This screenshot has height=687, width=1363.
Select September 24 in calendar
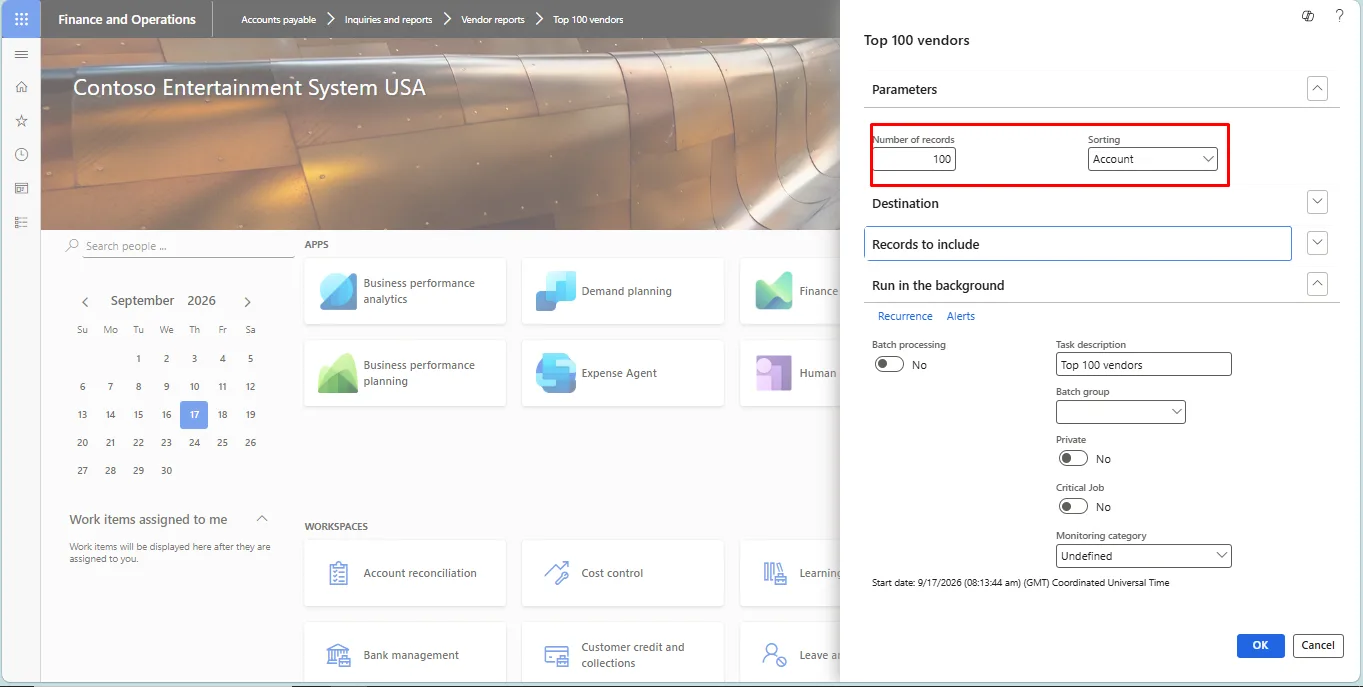(194, 442)
